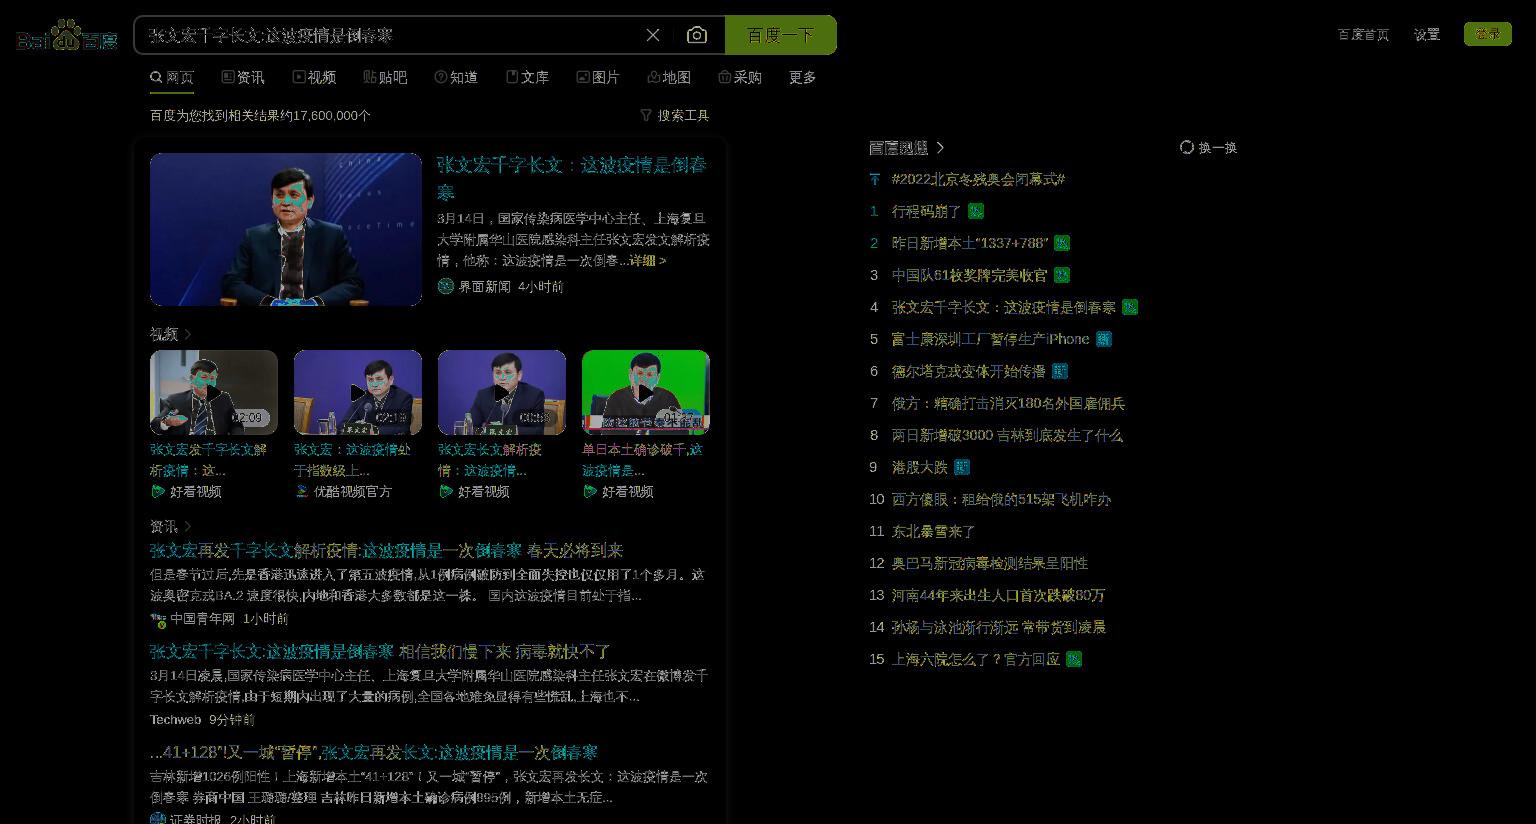Open hot search 德尔塔克戎变体开始传播
This screenshot has width=1536, height=824.
pos(968,371)
